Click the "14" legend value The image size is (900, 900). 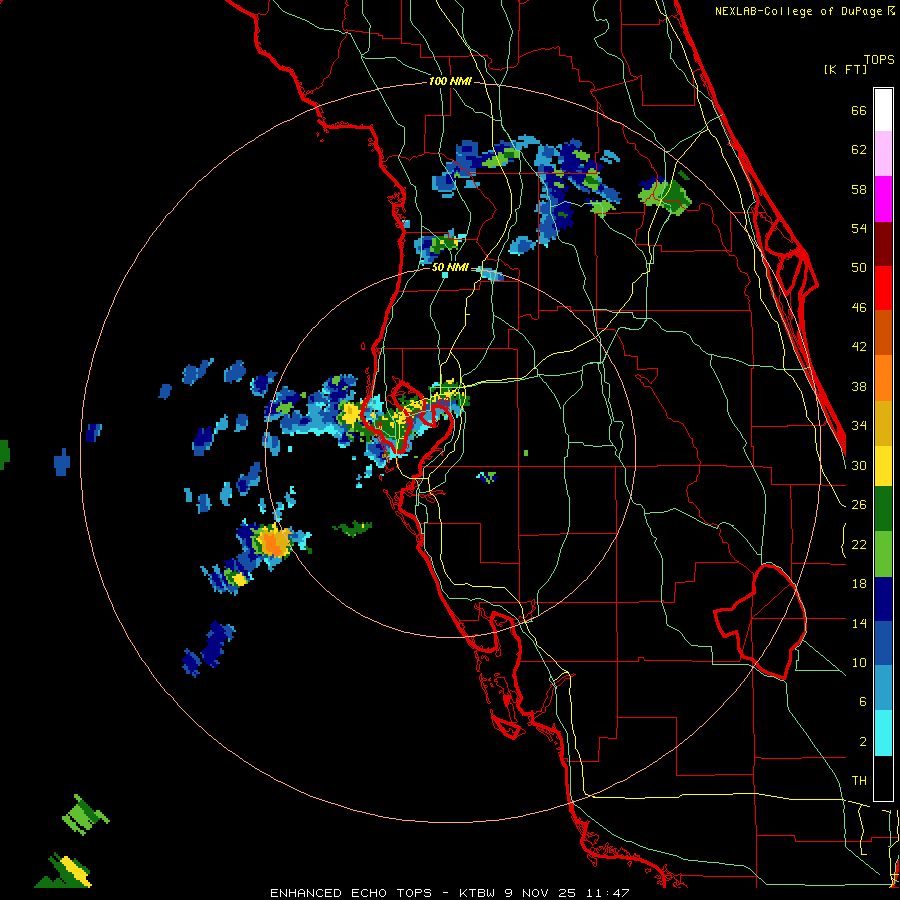tap(859, 623)
